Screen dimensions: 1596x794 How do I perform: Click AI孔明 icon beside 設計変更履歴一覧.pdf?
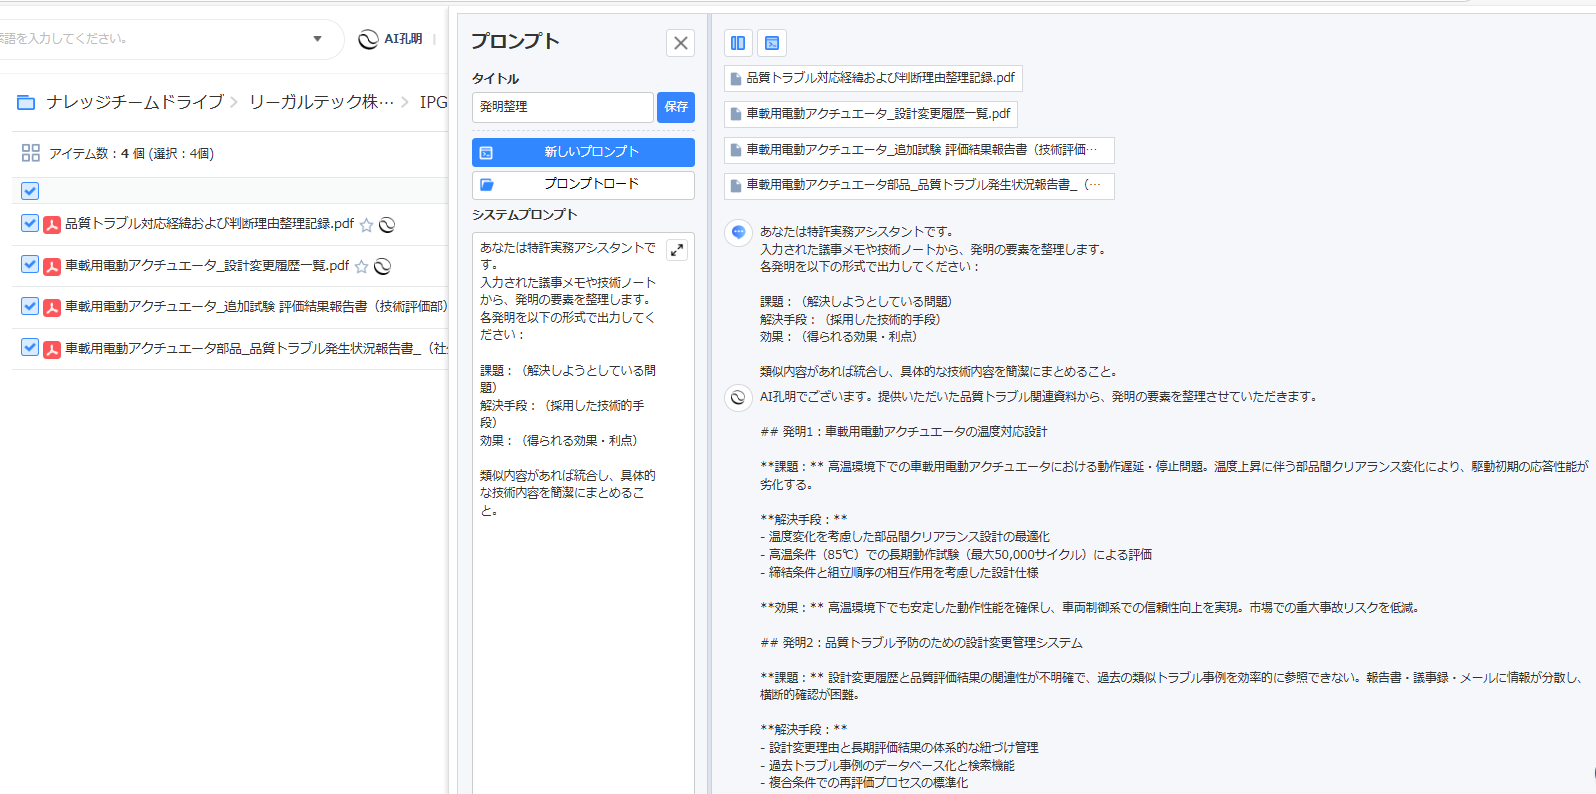pyautogui.click(x=382, y=267)
